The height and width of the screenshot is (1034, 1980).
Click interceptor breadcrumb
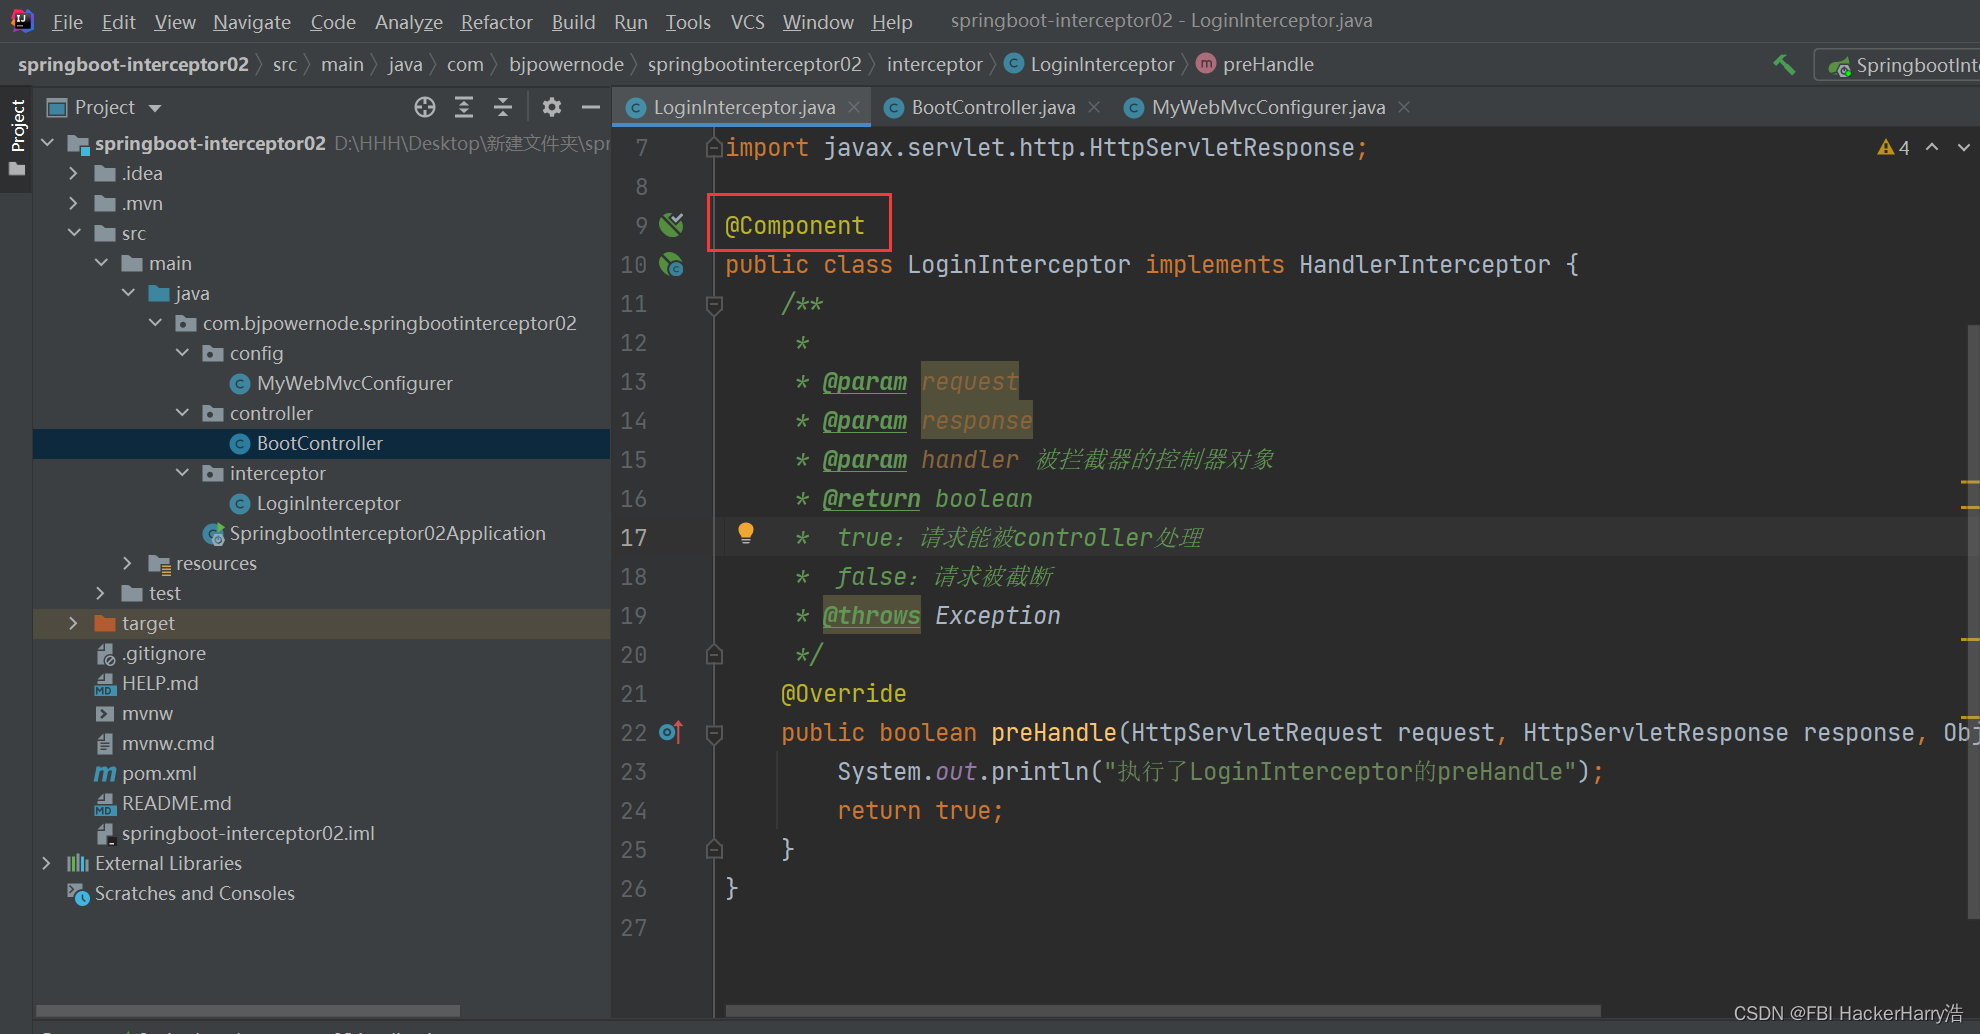click(x=934, y=64)
